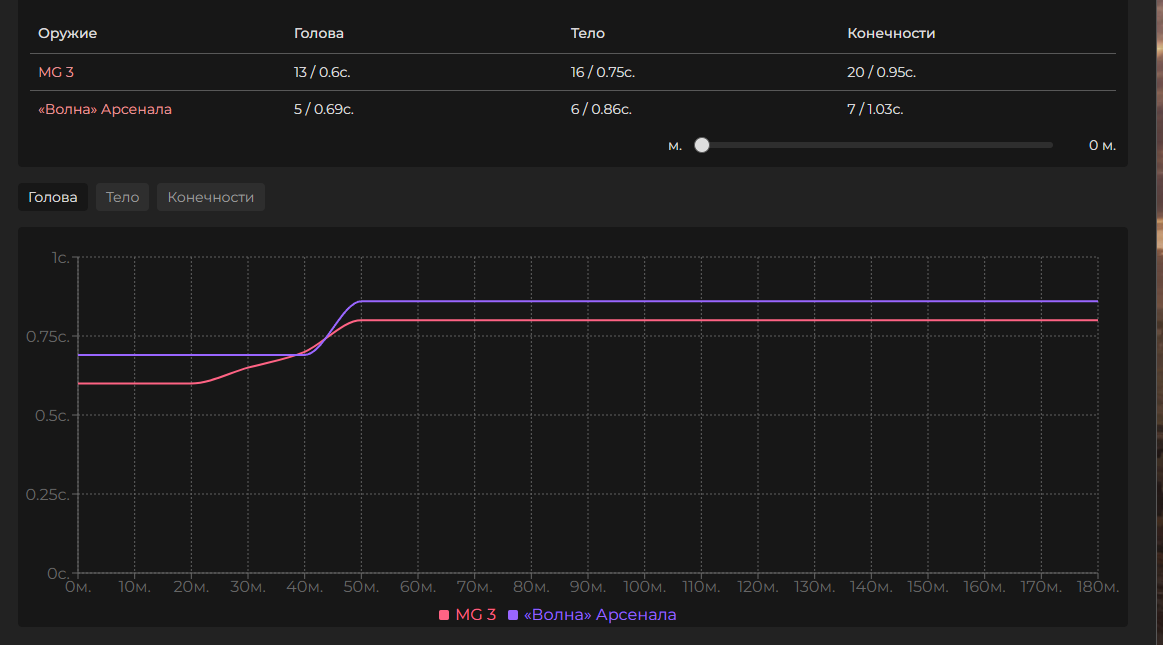Click the far right end of slider track
Viewport: 1163px width, 645px height.
coord(1049,145)
